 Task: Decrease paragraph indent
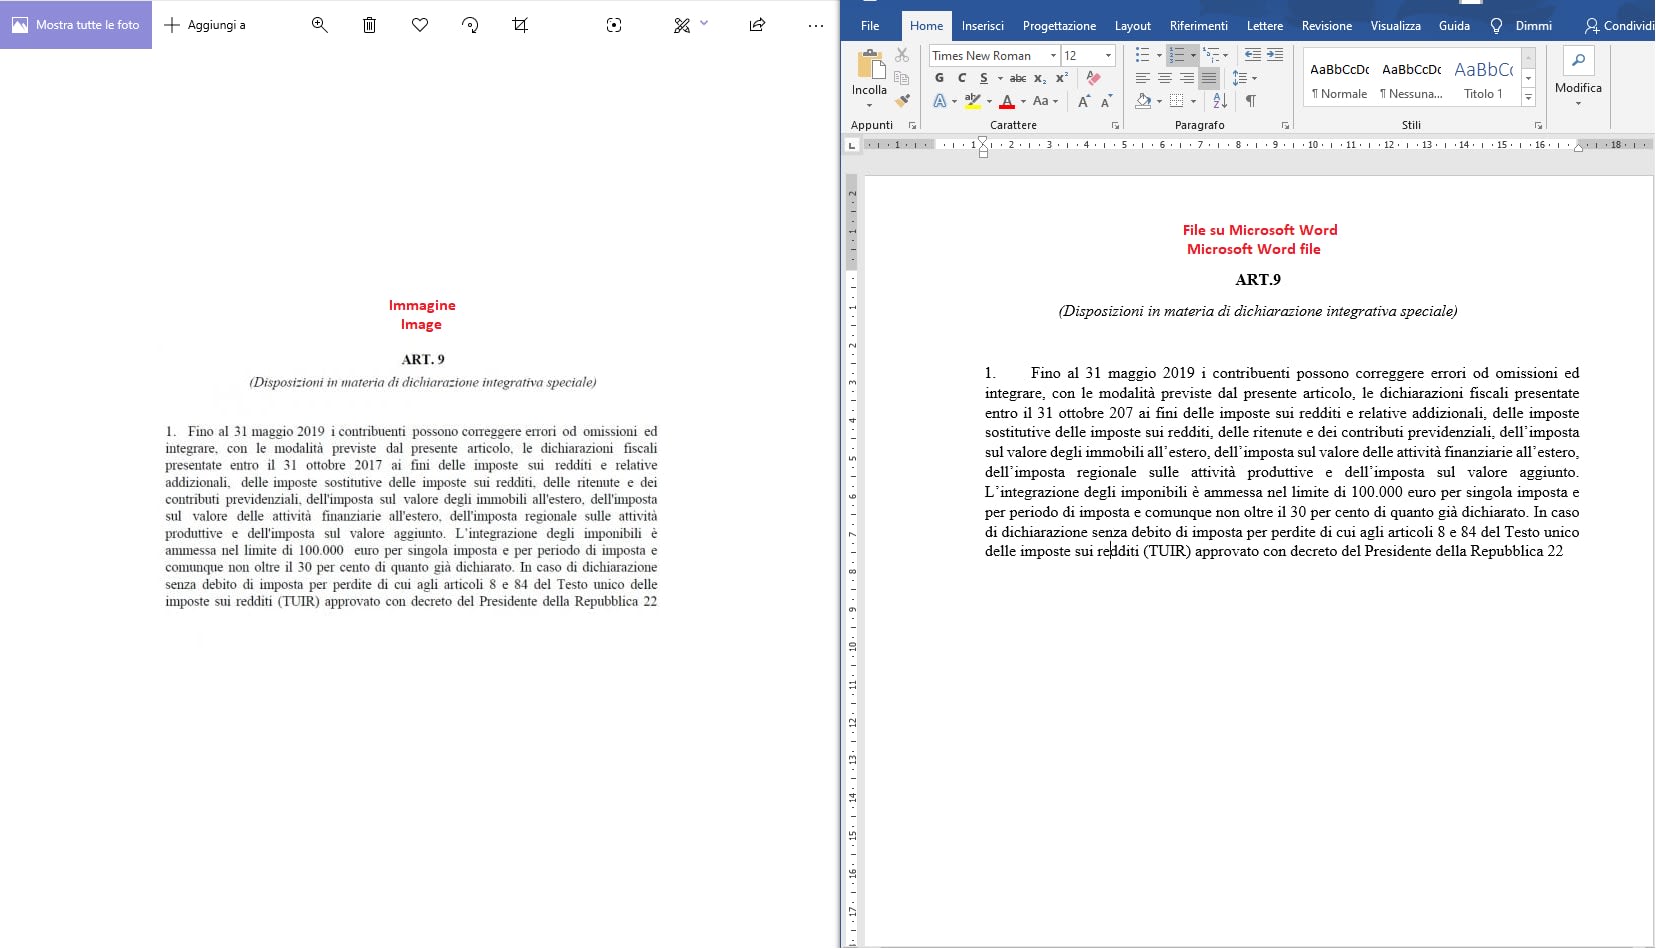point(1252,55)
